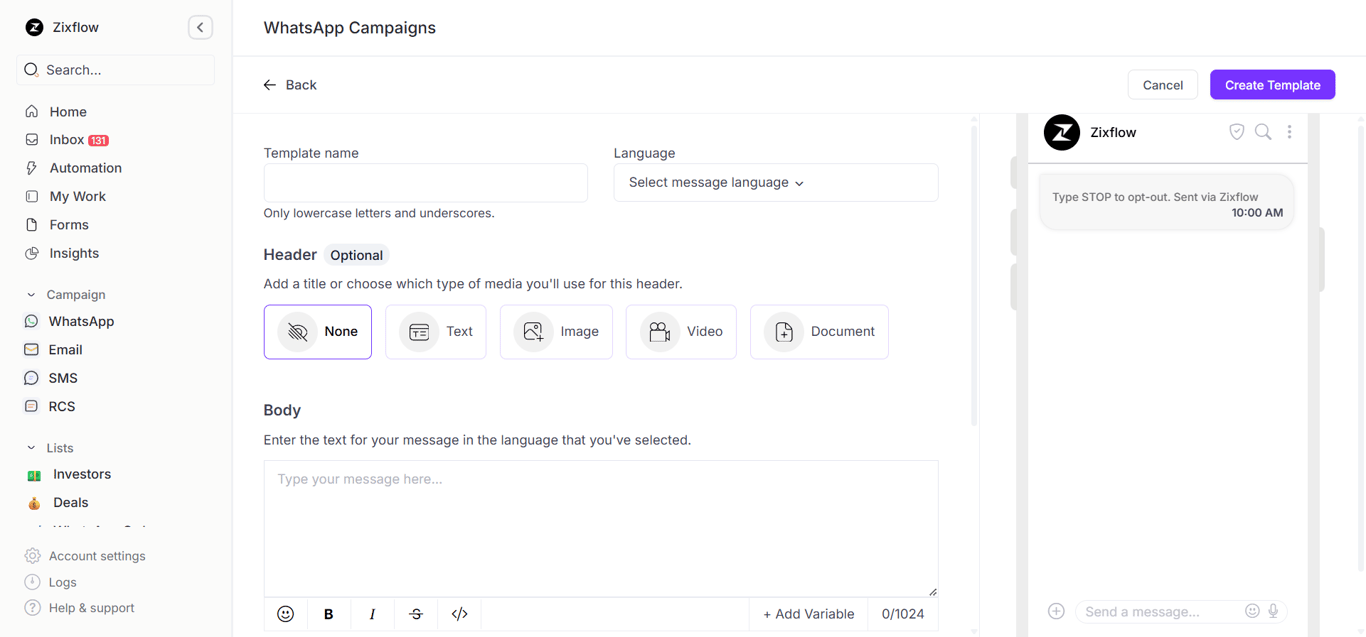Apply strikethrough formatting
Screen dimensions: 1366x637
click(x=415, y=613)
